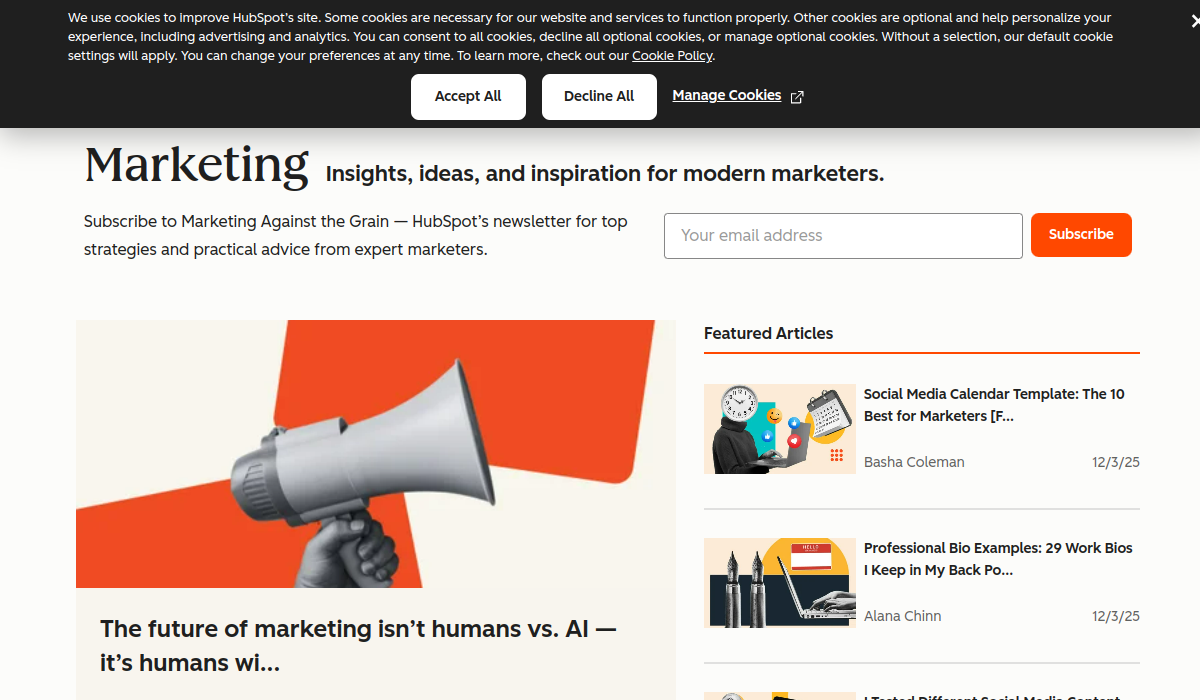Click the megaphone hero image
The image size is (1200, 700).
pyautogui.click(x=366, y=453)
